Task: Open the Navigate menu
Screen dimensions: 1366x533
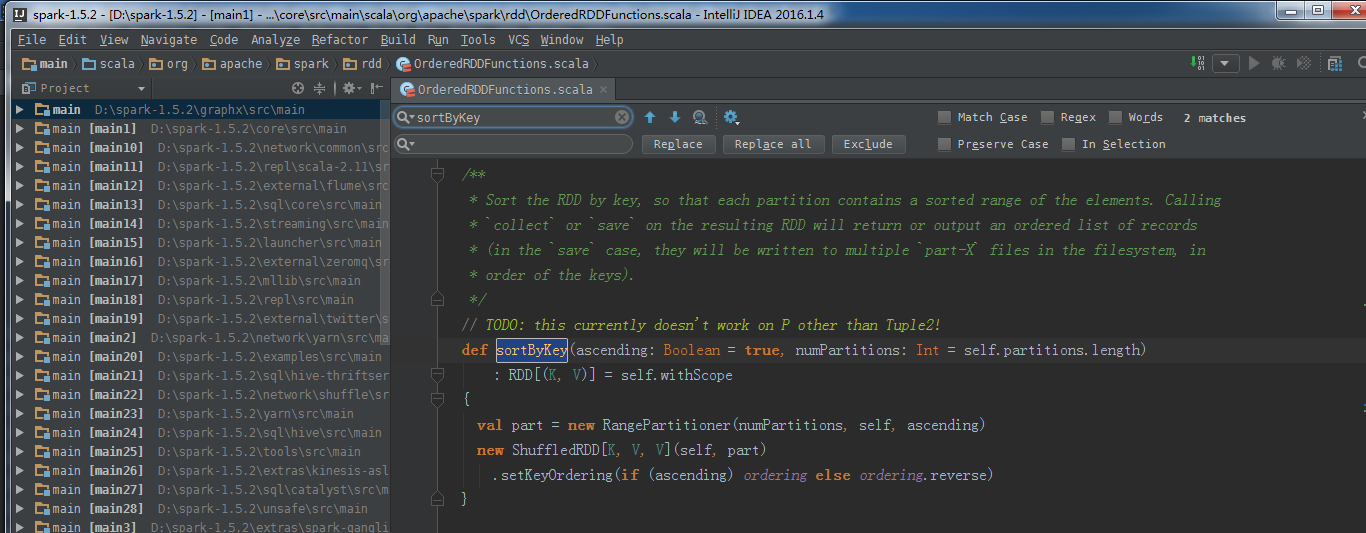Action: click(x=169, y=40)
